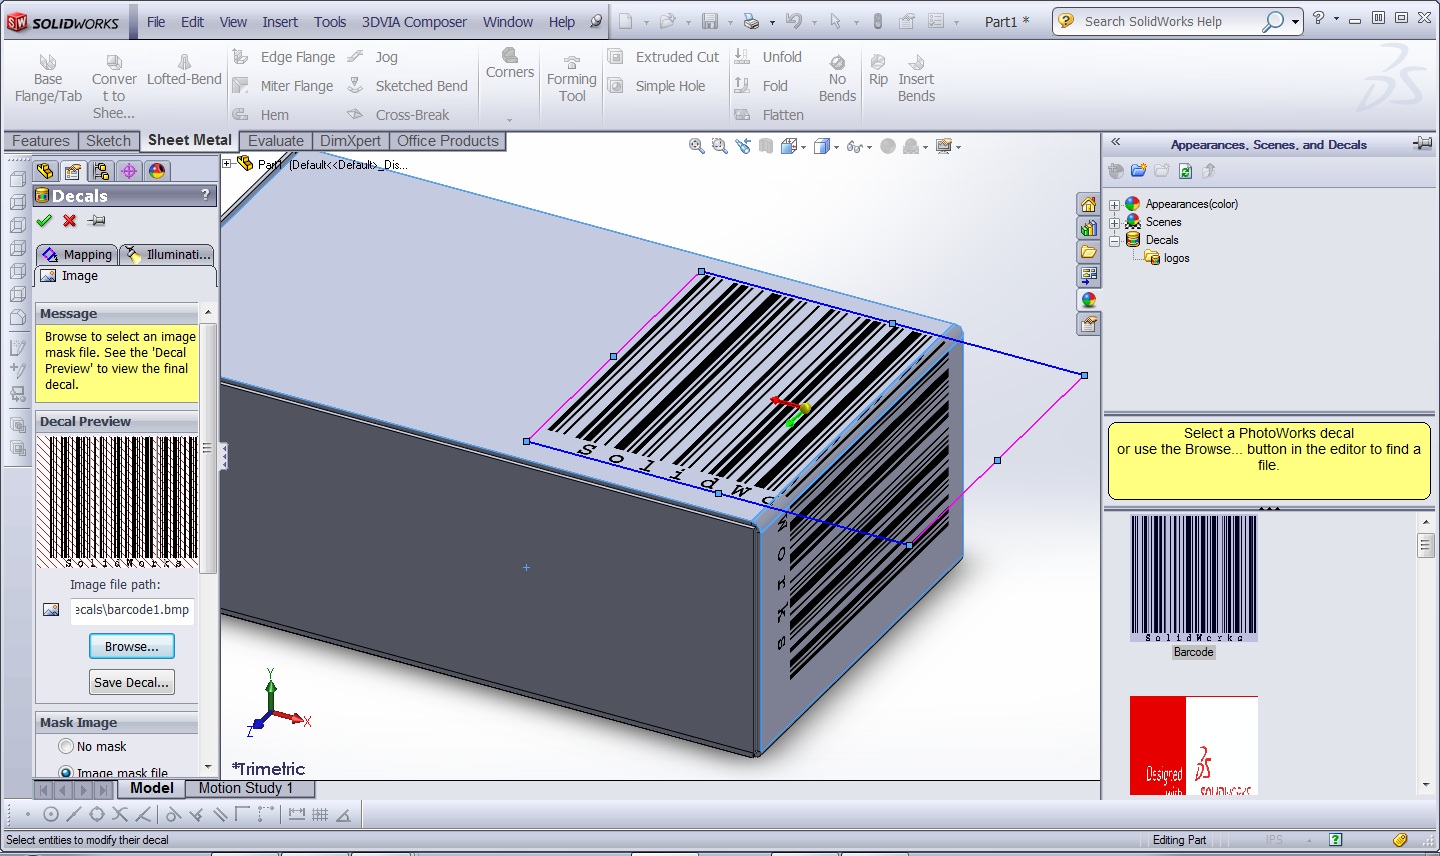The width and height of the screenshot is (1440, 856).
Task: Select the No mask radio button
Action: (x=66, y=746)
